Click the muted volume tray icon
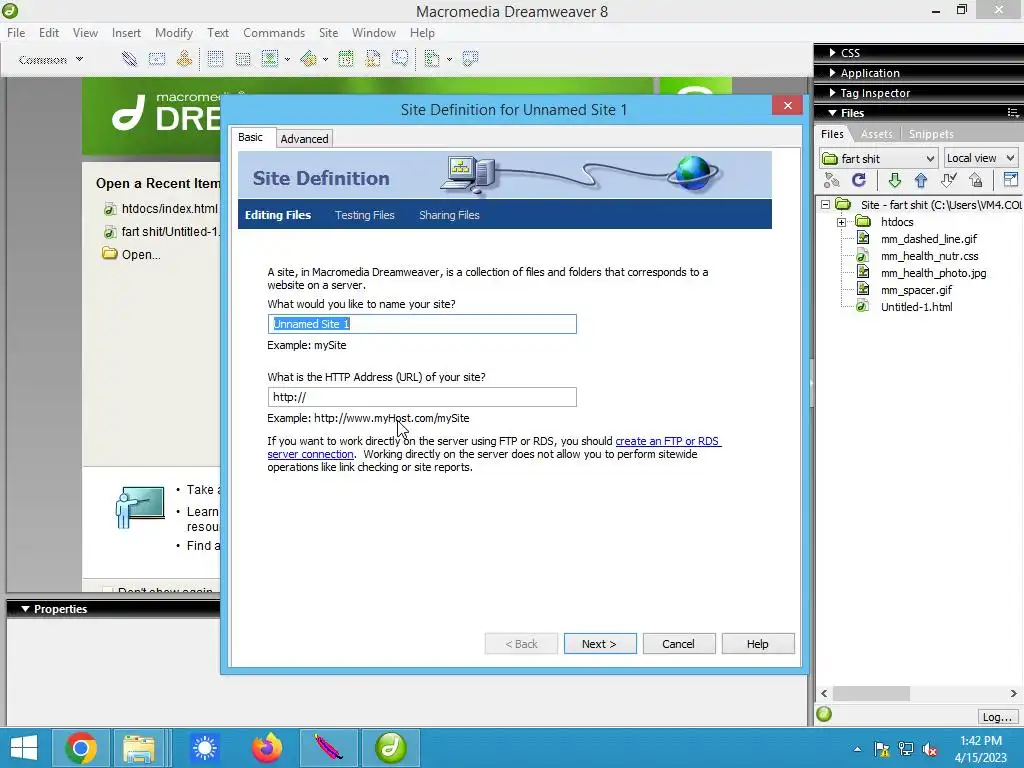 coord(930,749)
